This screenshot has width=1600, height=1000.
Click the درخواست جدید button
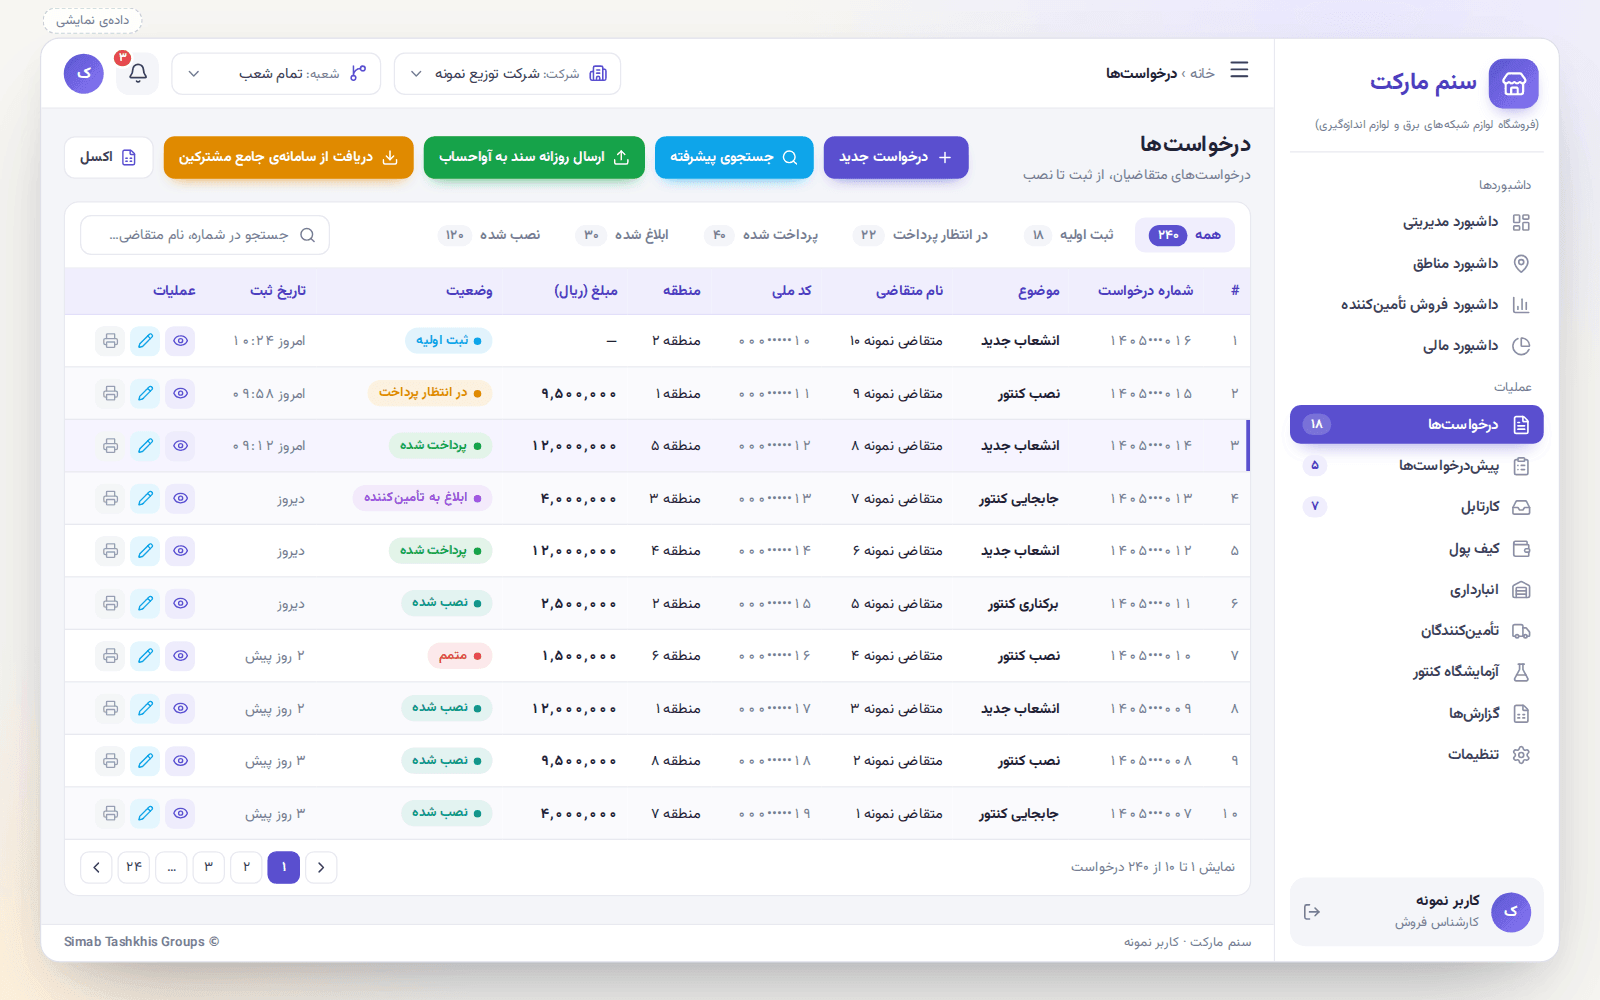click(896, 158)
